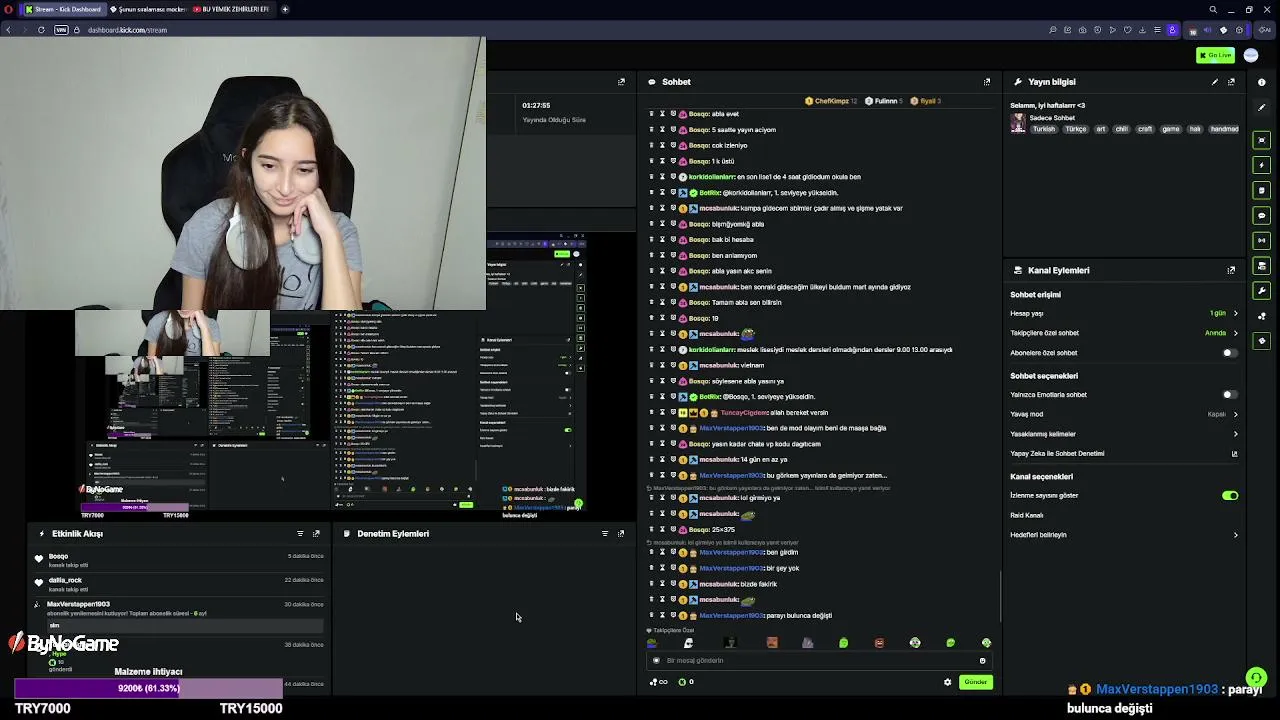Image resolution: width=1280 pixels, height=720 pixels.
Task: Delete Bosqo's 'abla evet' message
Action: click(651, 114)
